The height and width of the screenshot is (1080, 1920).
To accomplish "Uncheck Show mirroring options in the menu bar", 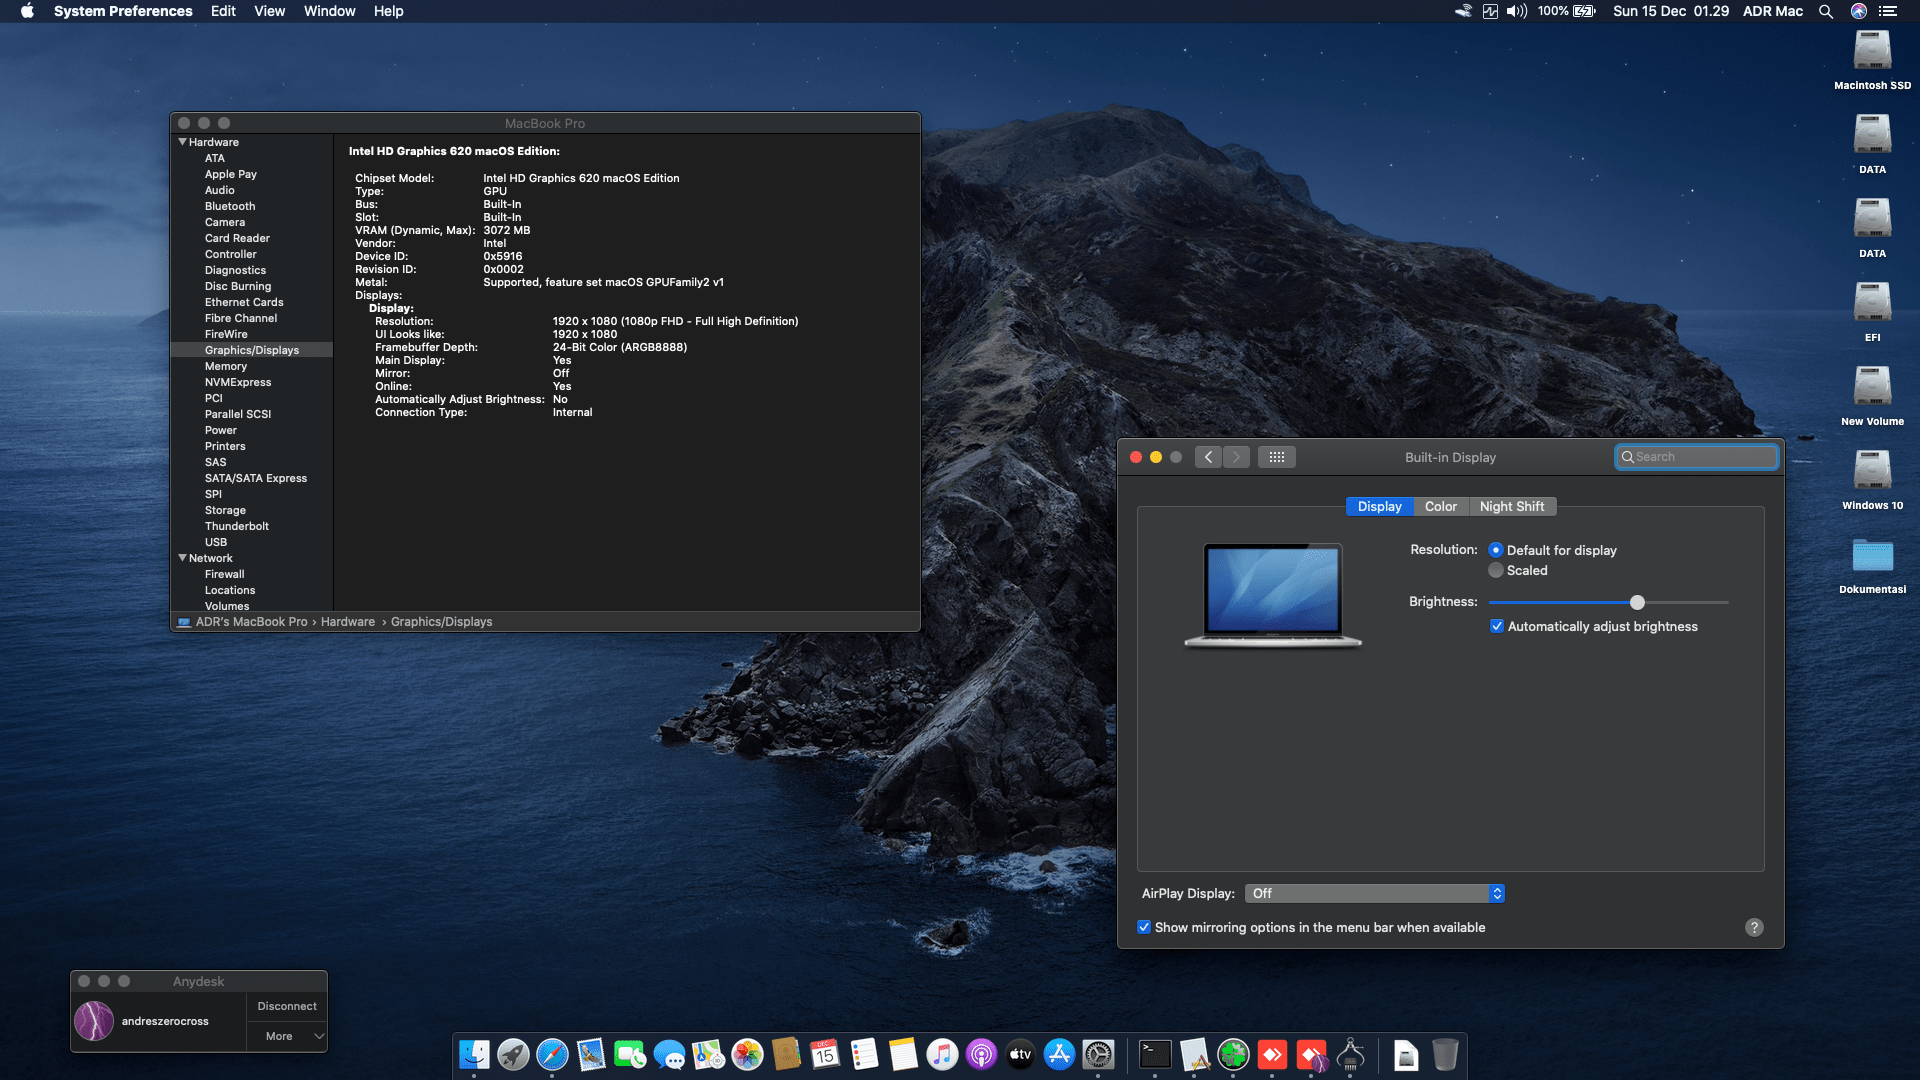I will pyautogui.click(x=1144, y=927).
